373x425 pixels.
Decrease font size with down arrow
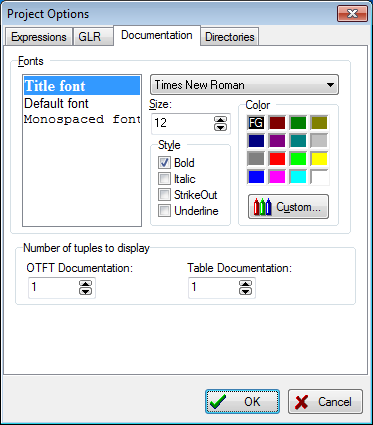click(x=220, y=127)
